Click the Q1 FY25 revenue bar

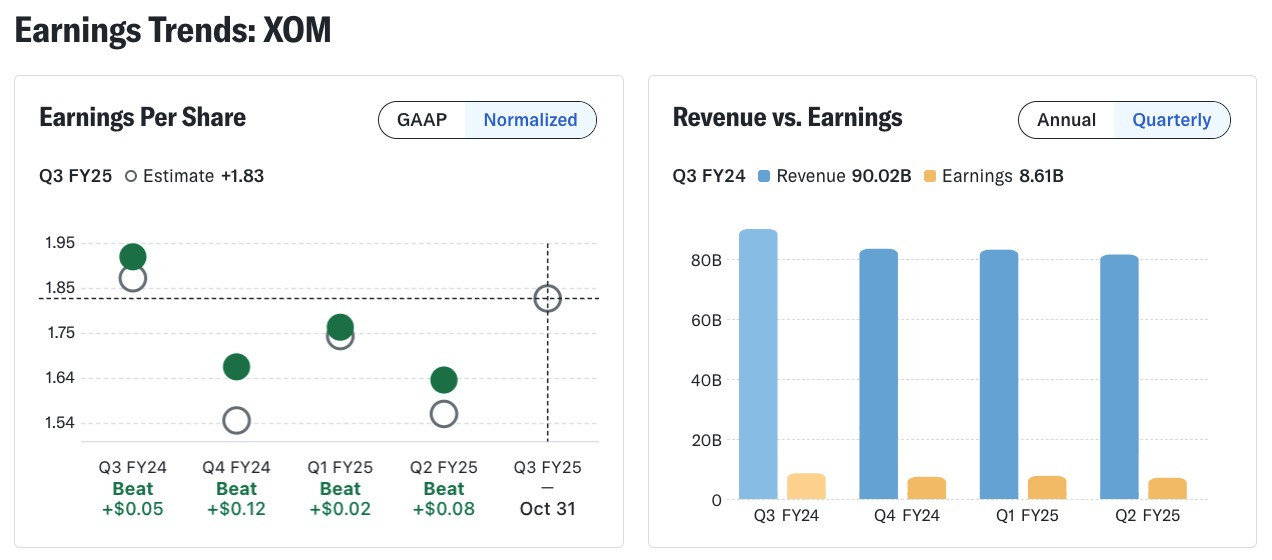[999, 374]
